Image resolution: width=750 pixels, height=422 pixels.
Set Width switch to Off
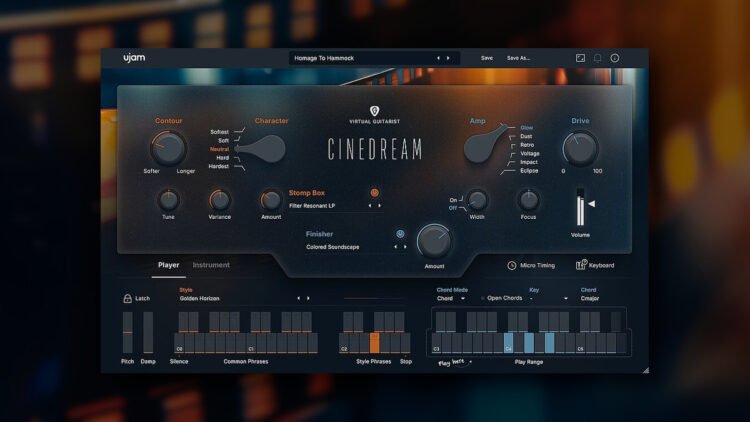coord(453,208)
